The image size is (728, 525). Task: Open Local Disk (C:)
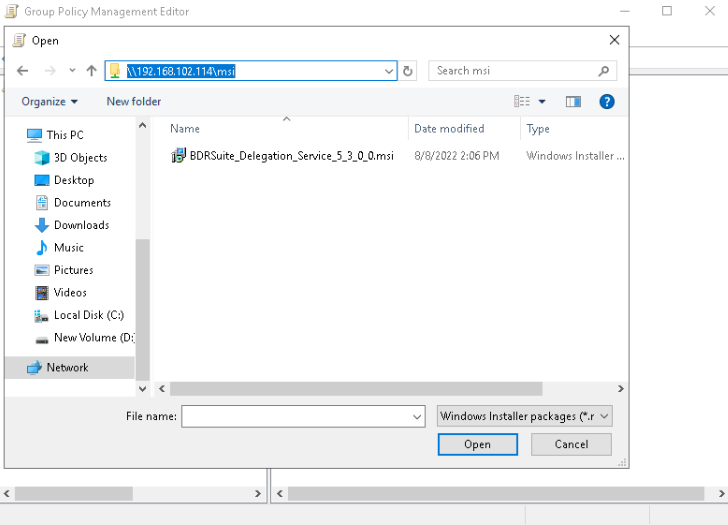(x=89, y=315)
